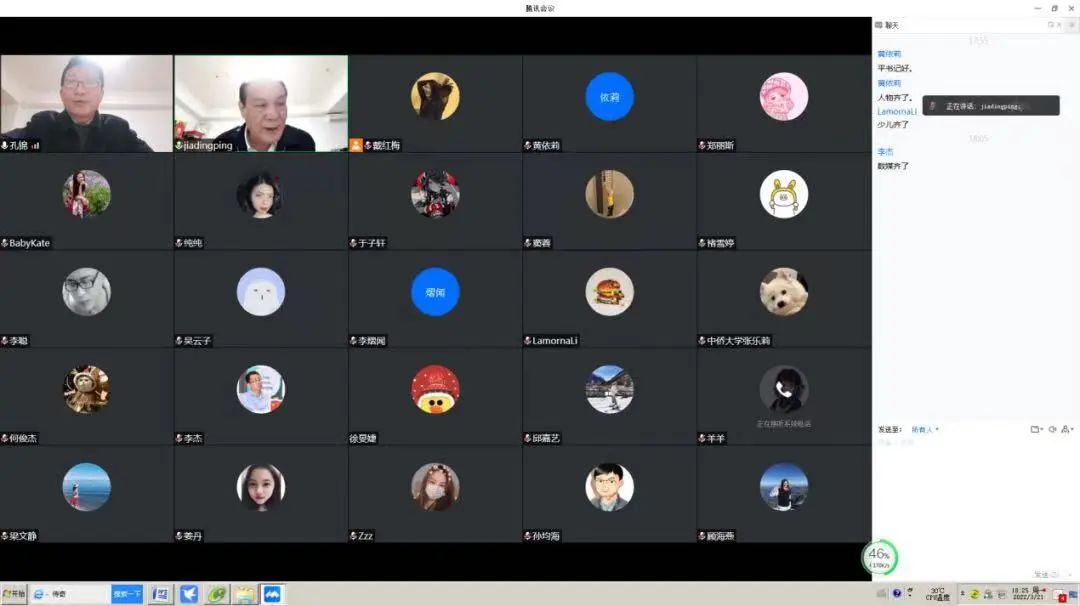Screen dimensions: 1080x606
Task: Click sender name LamornaLi in chat
Action: (897, 111)
